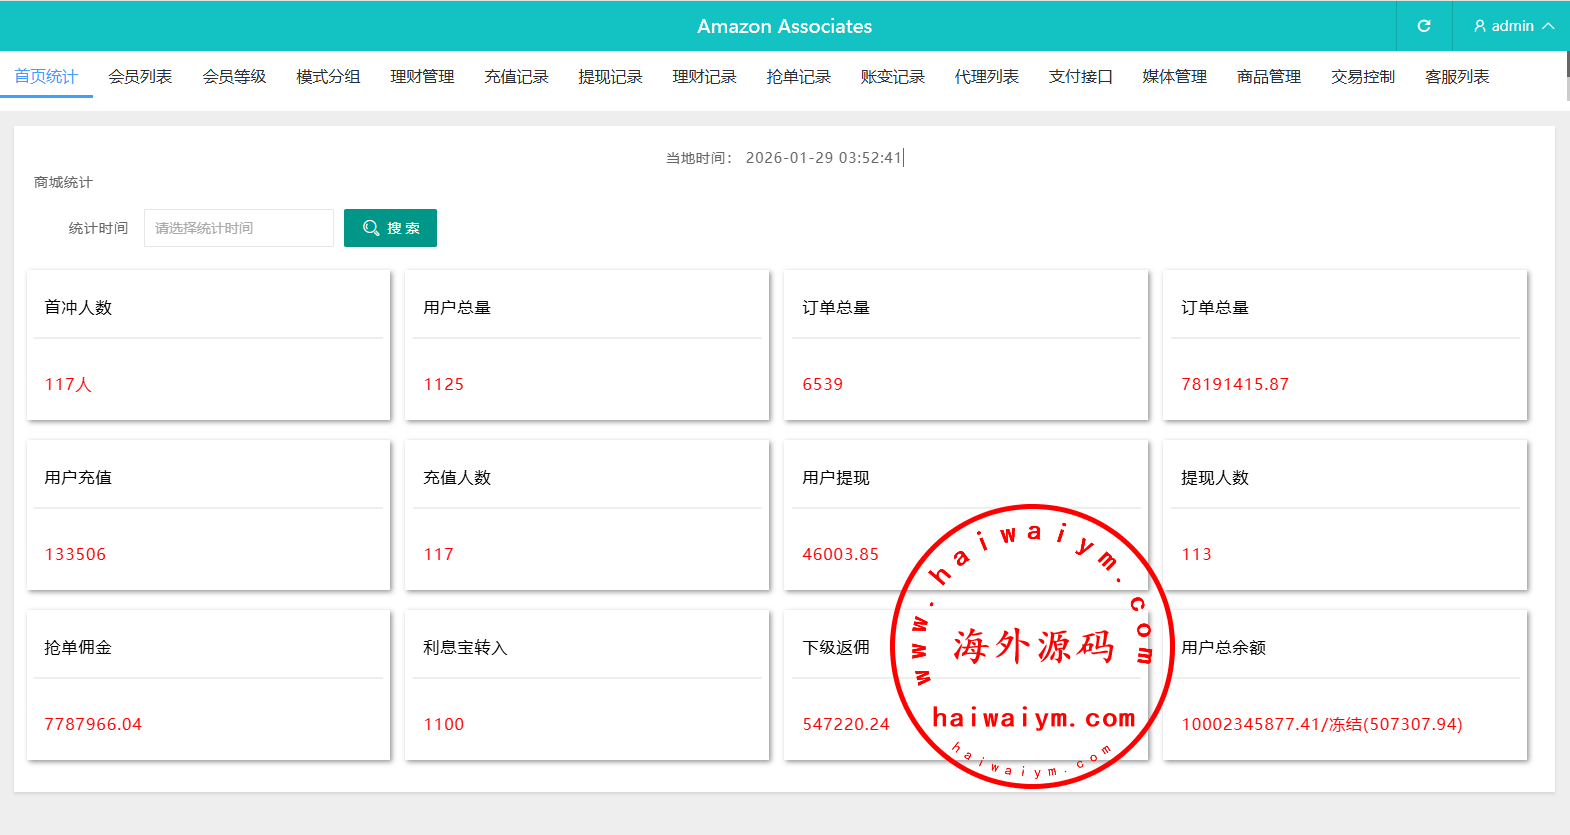1570x835 pixels.
Task: Open the 会员列表 tab
Action: click(140, 77)
